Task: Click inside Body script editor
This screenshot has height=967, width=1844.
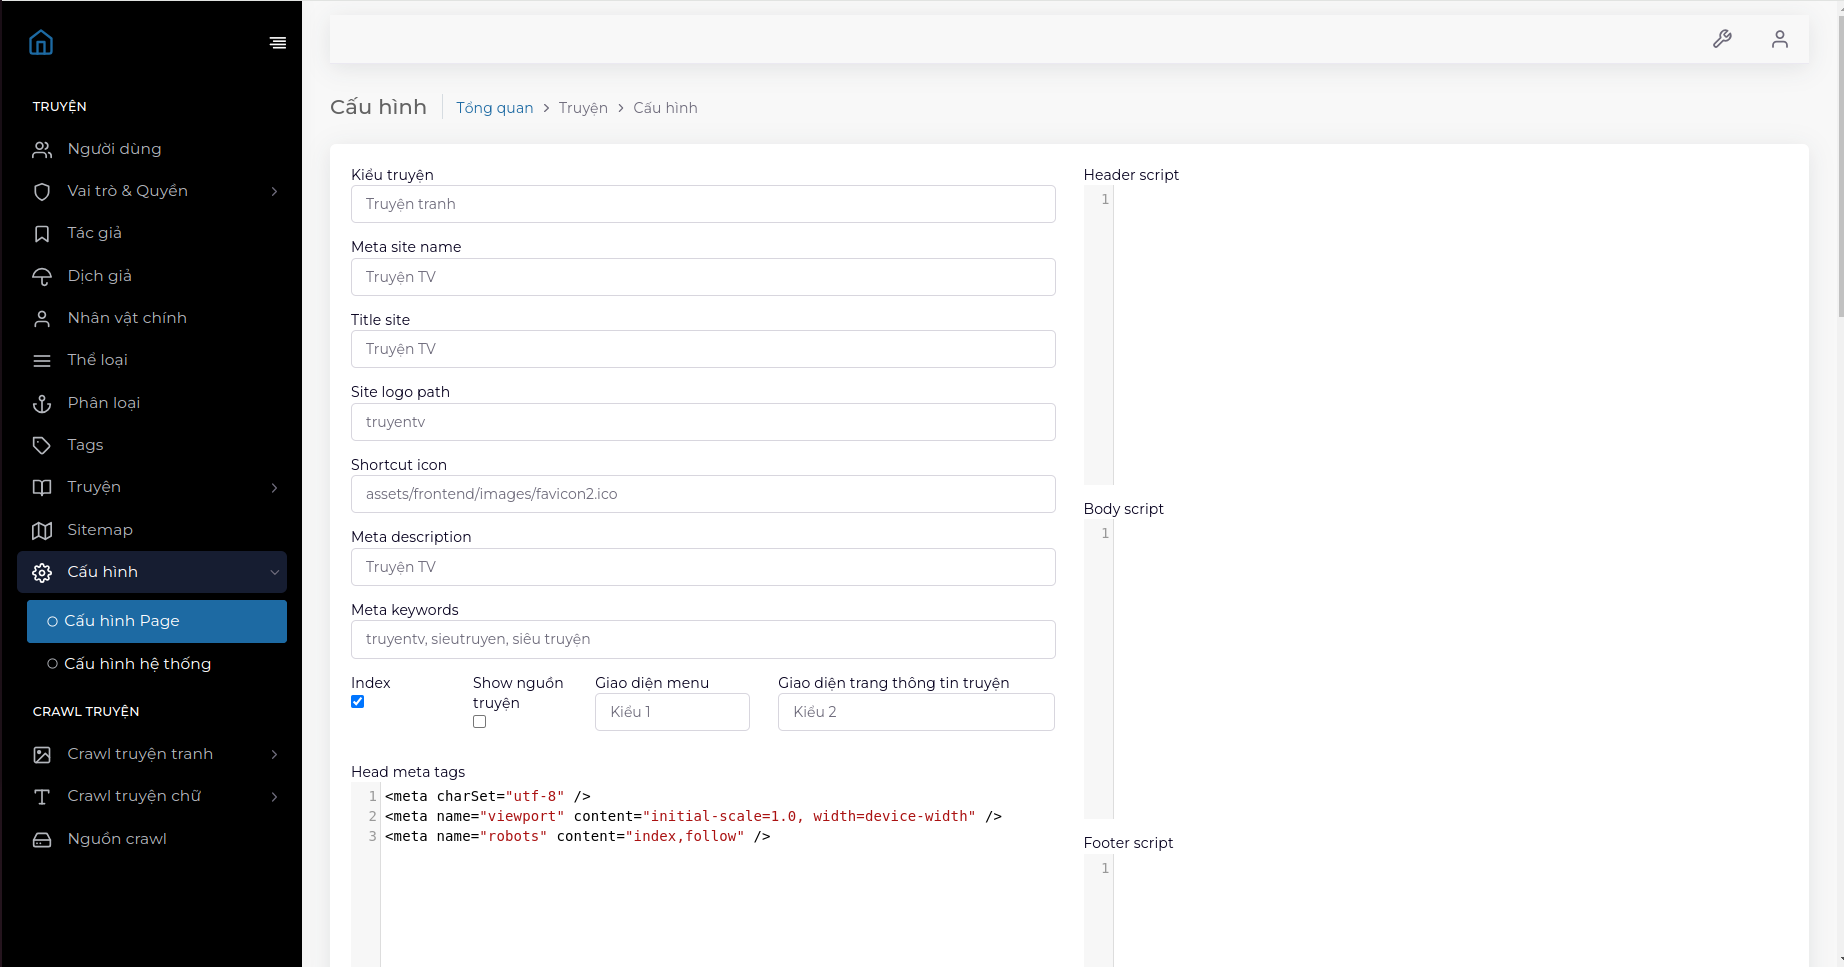Action: 1435,671
